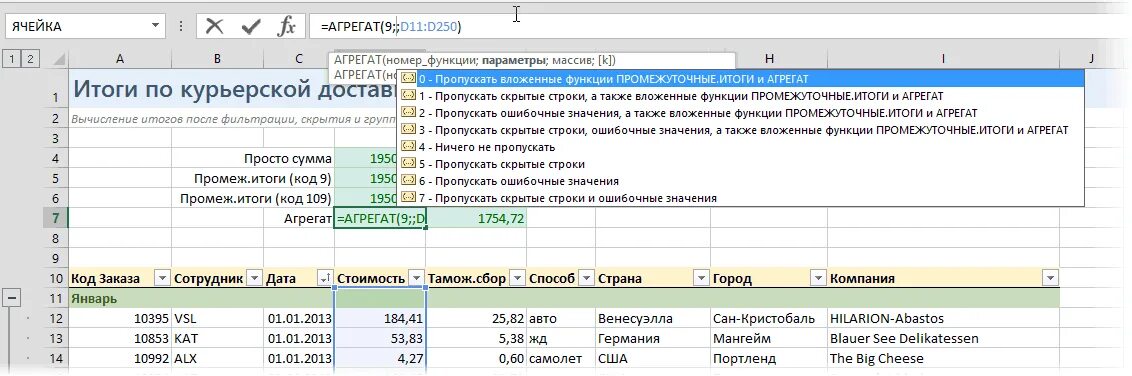This screenshot has height=376, width=1132.
Task: Click company cell Blauer See Delikatessen
Action: (x=943, y=338)
